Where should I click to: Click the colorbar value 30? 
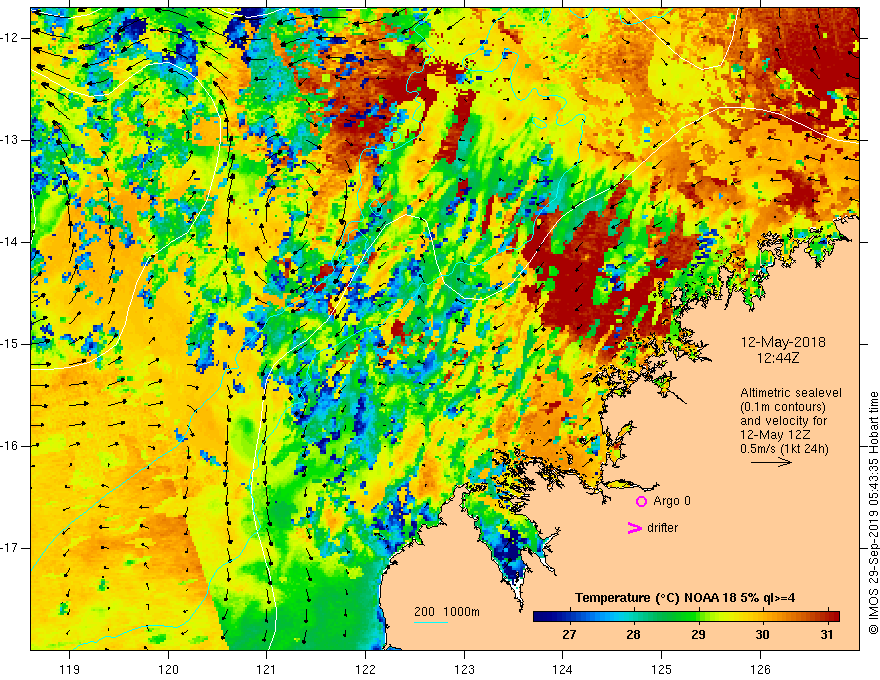(762, 635)
